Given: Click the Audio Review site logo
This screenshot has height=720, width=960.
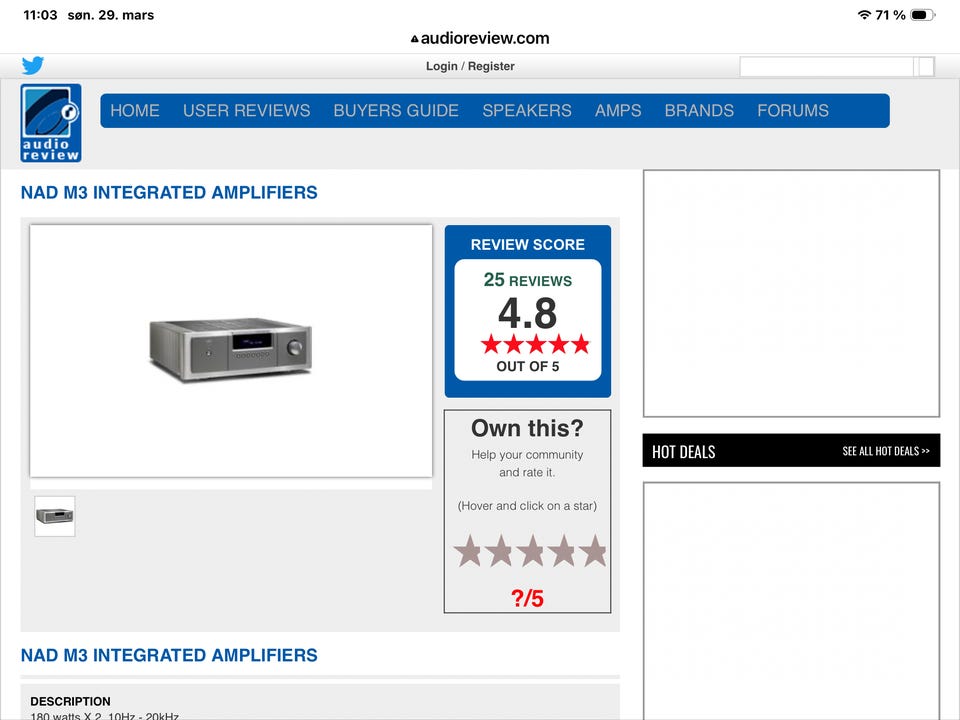Looking at the screenshot, I should [51, 123].
